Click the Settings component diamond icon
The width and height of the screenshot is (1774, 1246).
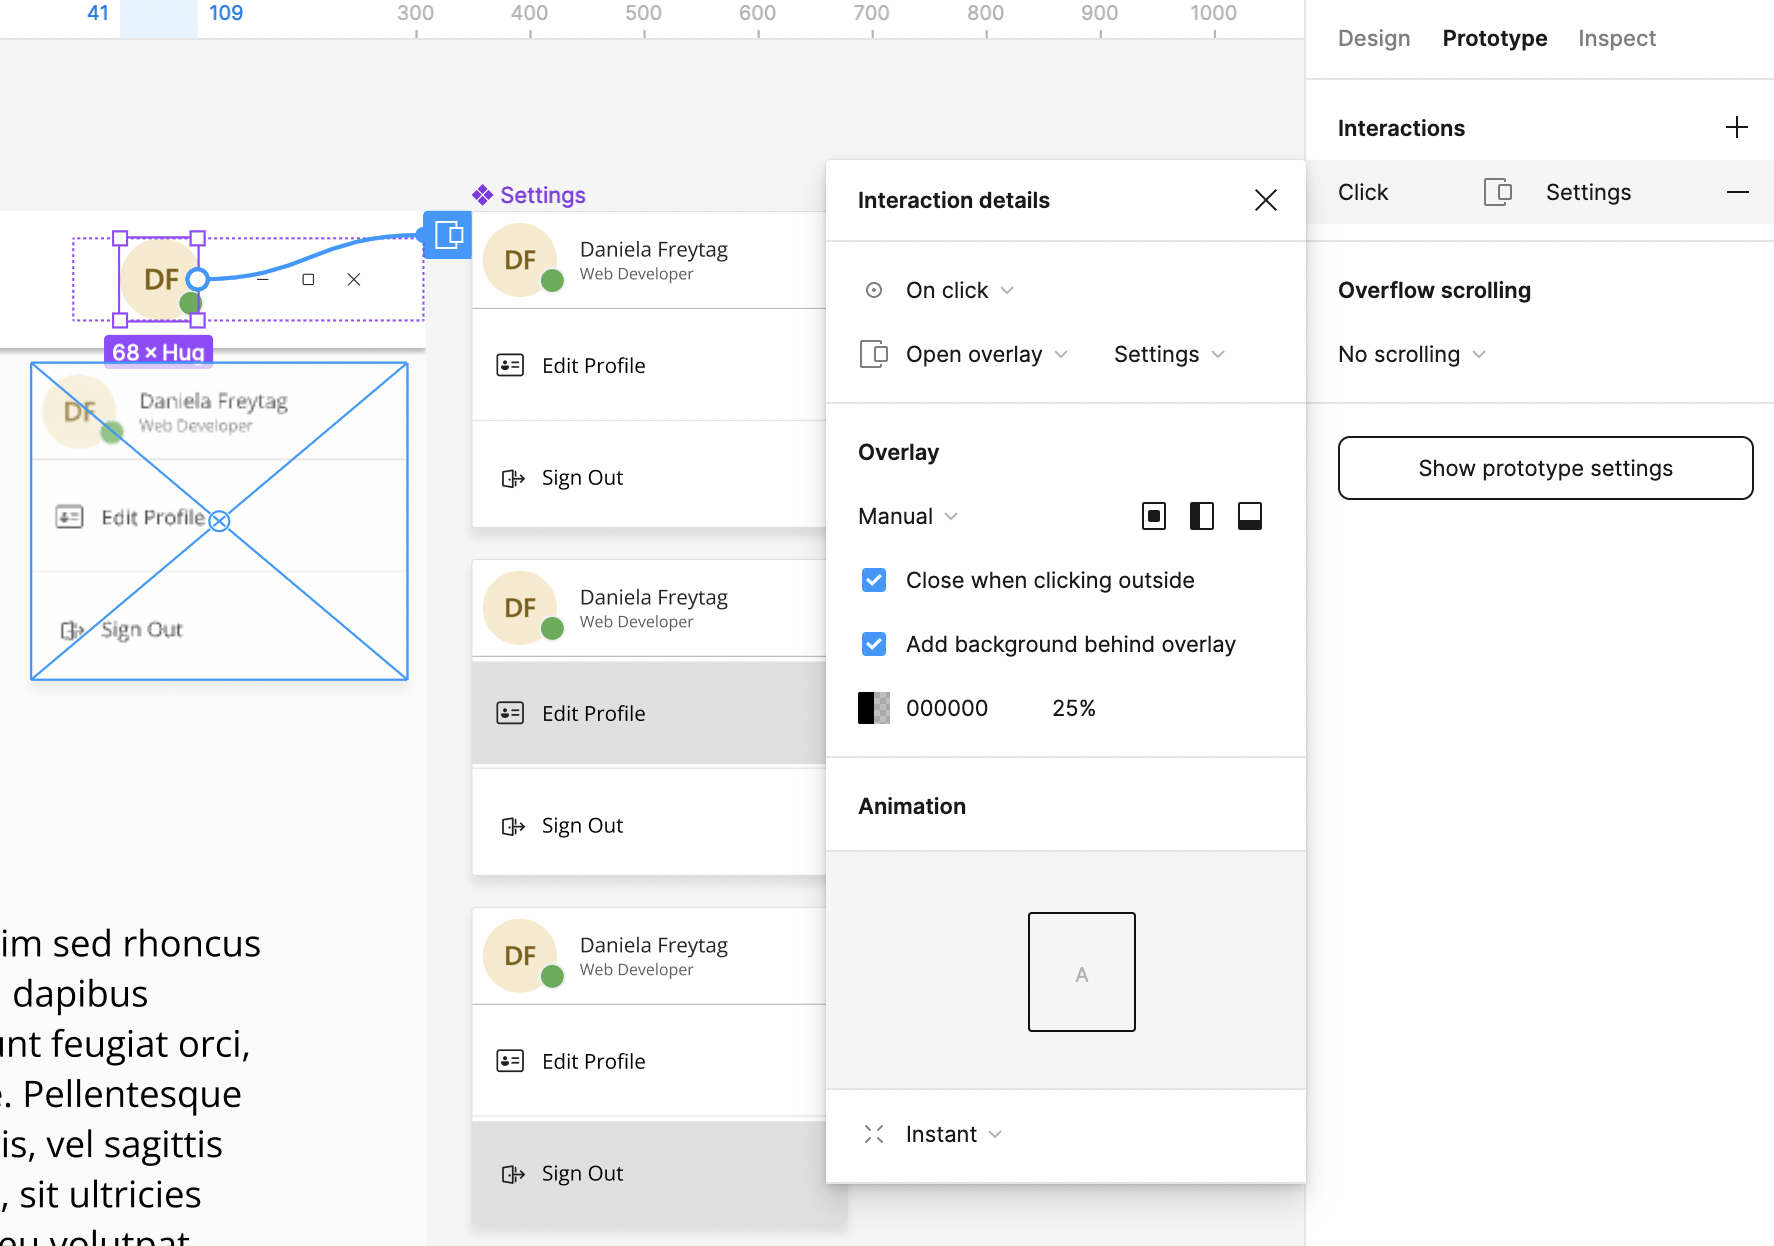483,195
